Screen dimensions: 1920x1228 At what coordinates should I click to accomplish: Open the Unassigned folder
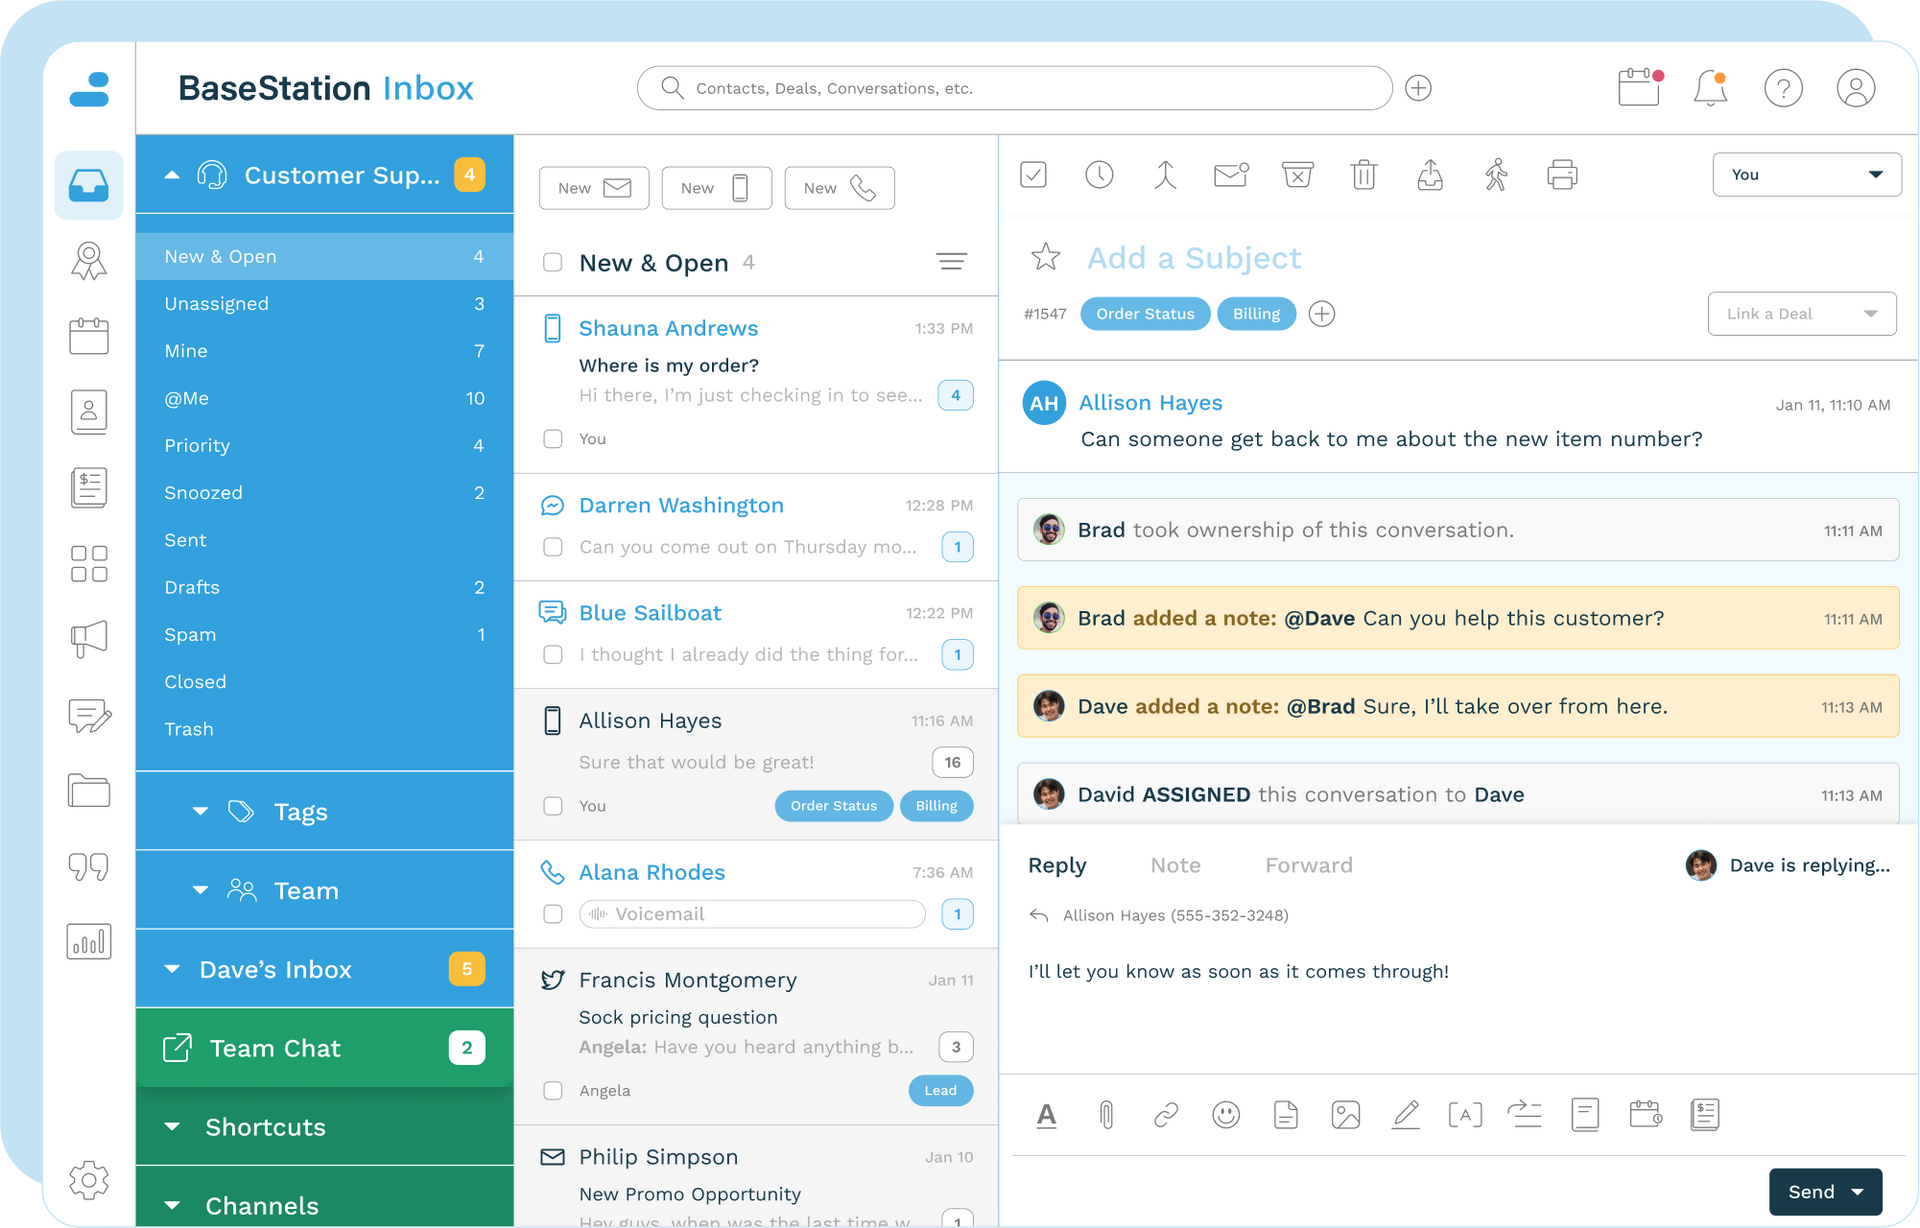point(325,304)
